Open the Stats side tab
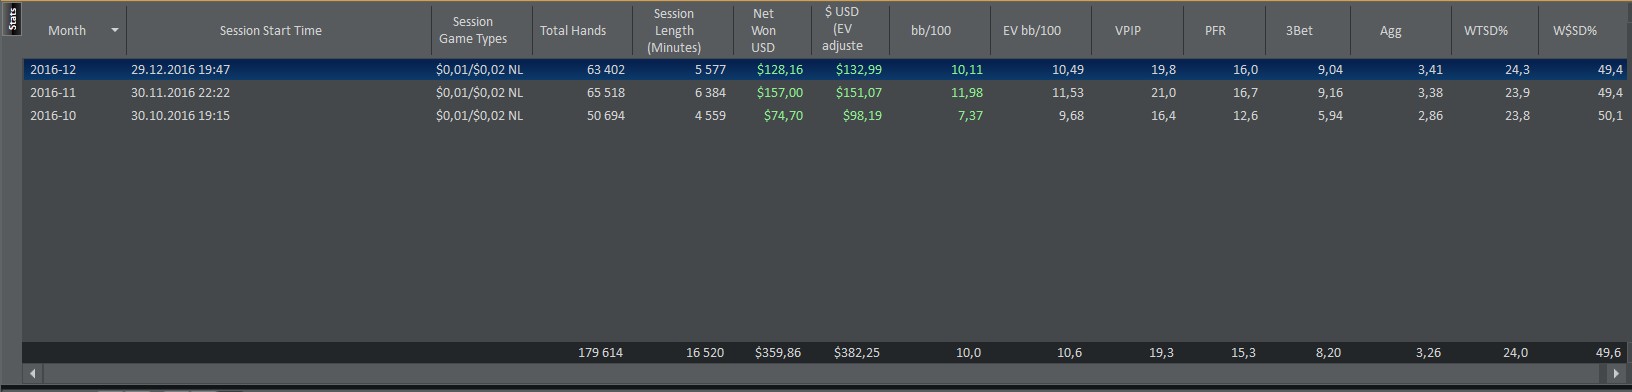 [11, 20]
